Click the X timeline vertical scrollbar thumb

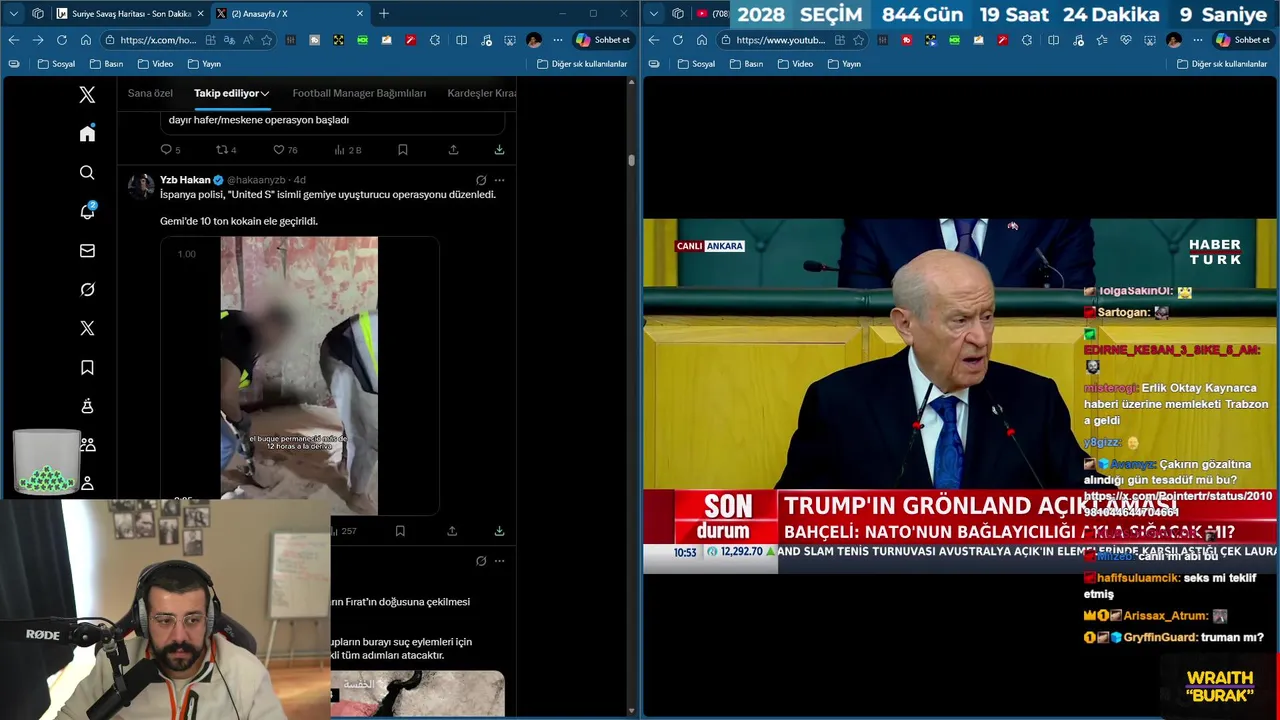click(631, 160)
